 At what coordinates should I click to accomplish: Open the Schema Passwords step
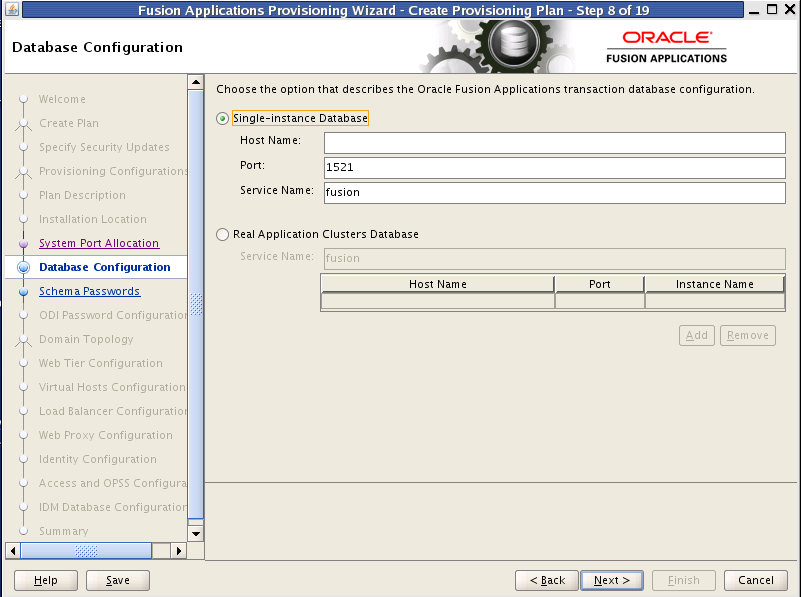[x=89, y=291]
